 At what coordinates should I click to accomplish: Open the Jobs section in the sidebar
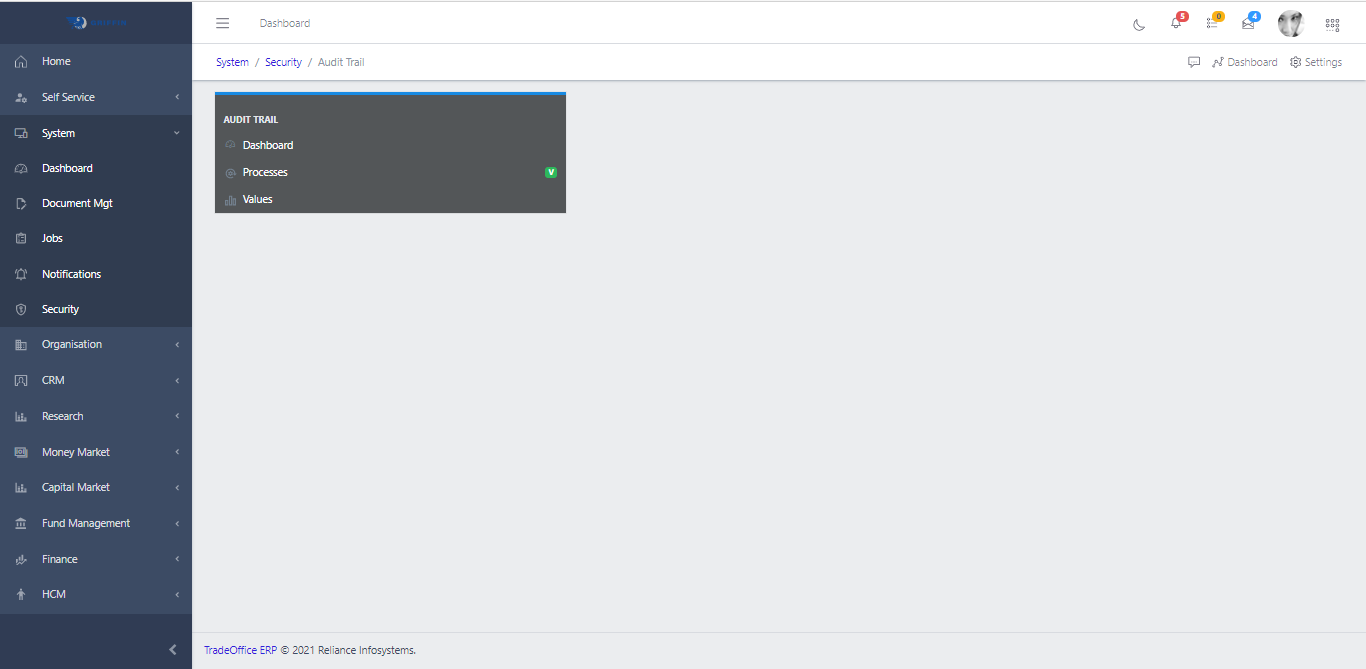tap(53, 238)
